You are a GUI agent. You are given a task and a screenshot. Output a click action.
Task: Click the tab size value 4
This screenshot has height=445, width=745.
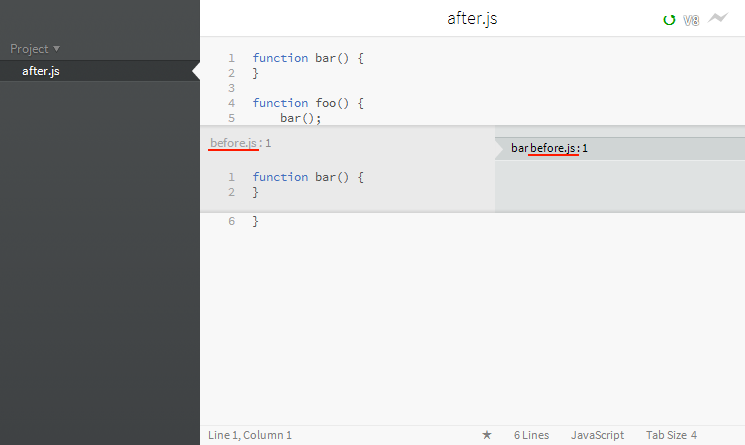[x=694, y=435]
